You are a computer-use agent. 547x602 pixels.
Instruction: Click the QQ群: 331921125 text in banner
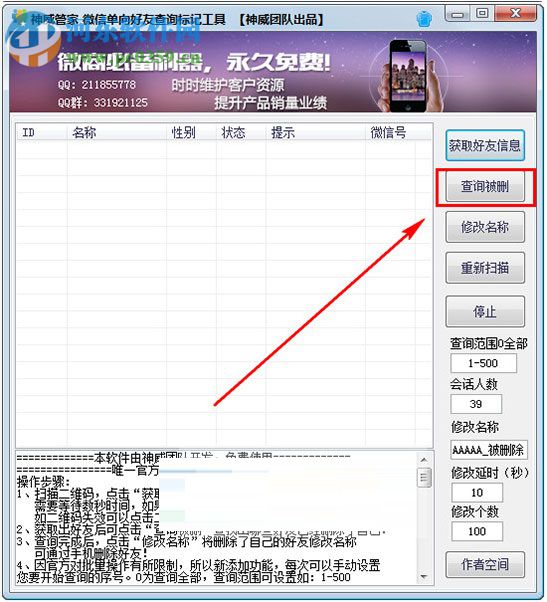tap(103, 103)
